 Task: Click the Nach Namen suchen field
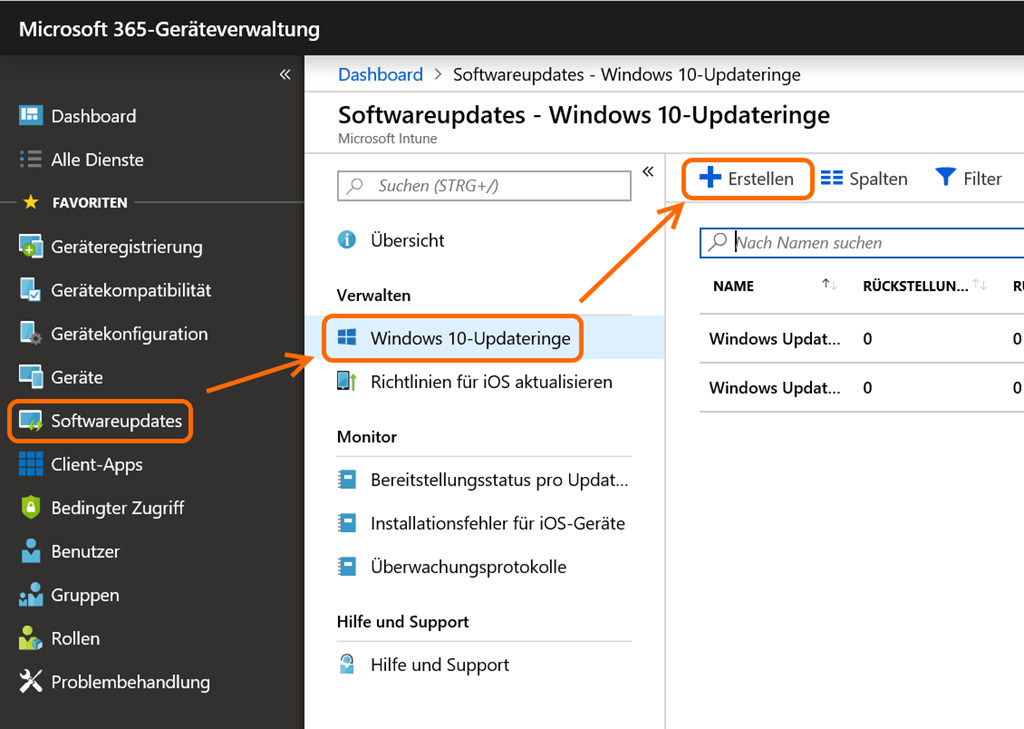click(870, 243)
